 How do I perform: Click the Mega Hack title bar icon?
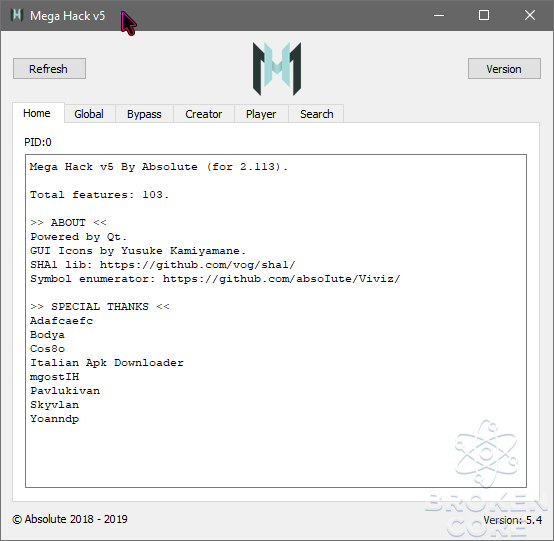[x=17, y=16]
